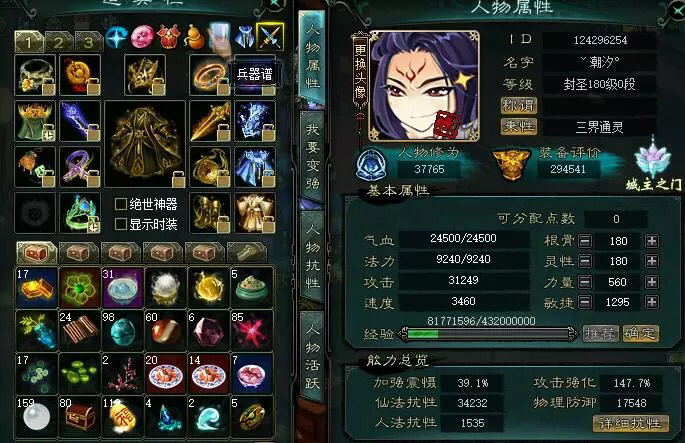
Task: Decrease 敏捷 with the minus button
Action: click(585, 302)
